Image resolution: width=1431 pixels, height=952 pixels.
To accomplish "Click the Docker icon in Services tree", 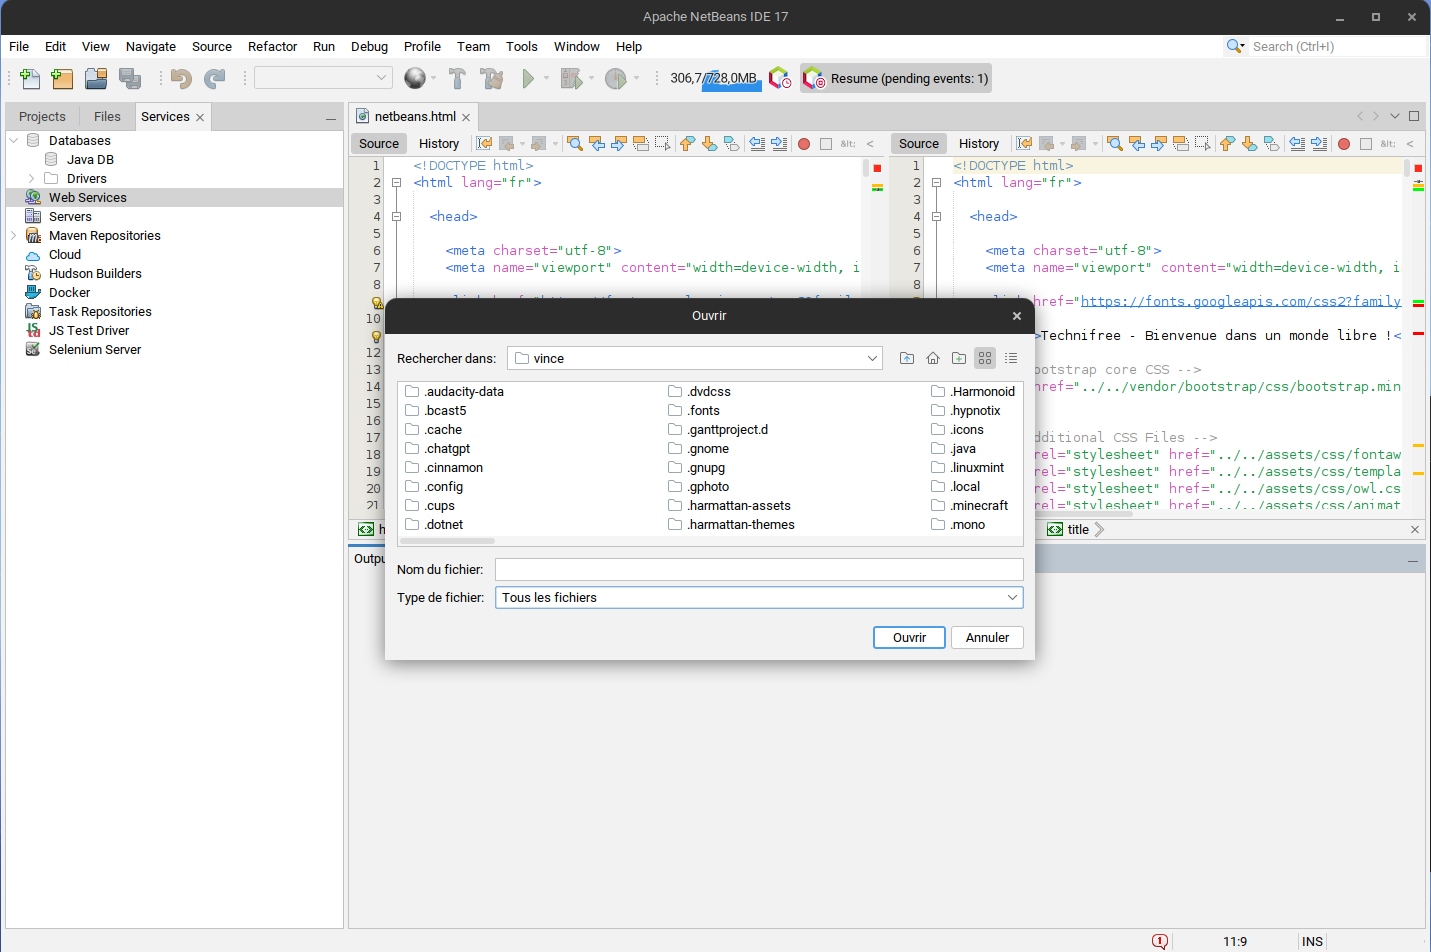I will [x=33, y=293].
